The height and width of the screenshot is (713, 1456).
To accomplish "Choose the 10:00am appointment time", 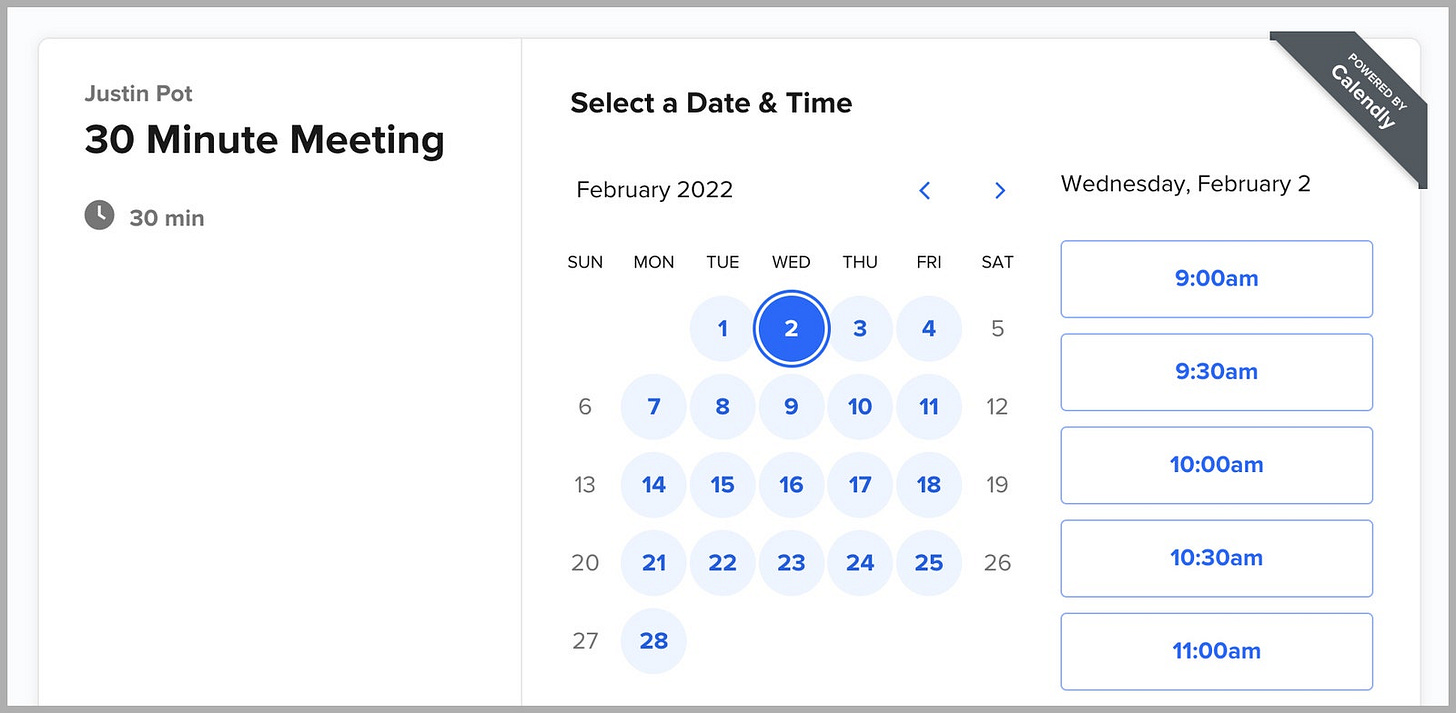I will 1216,465.
